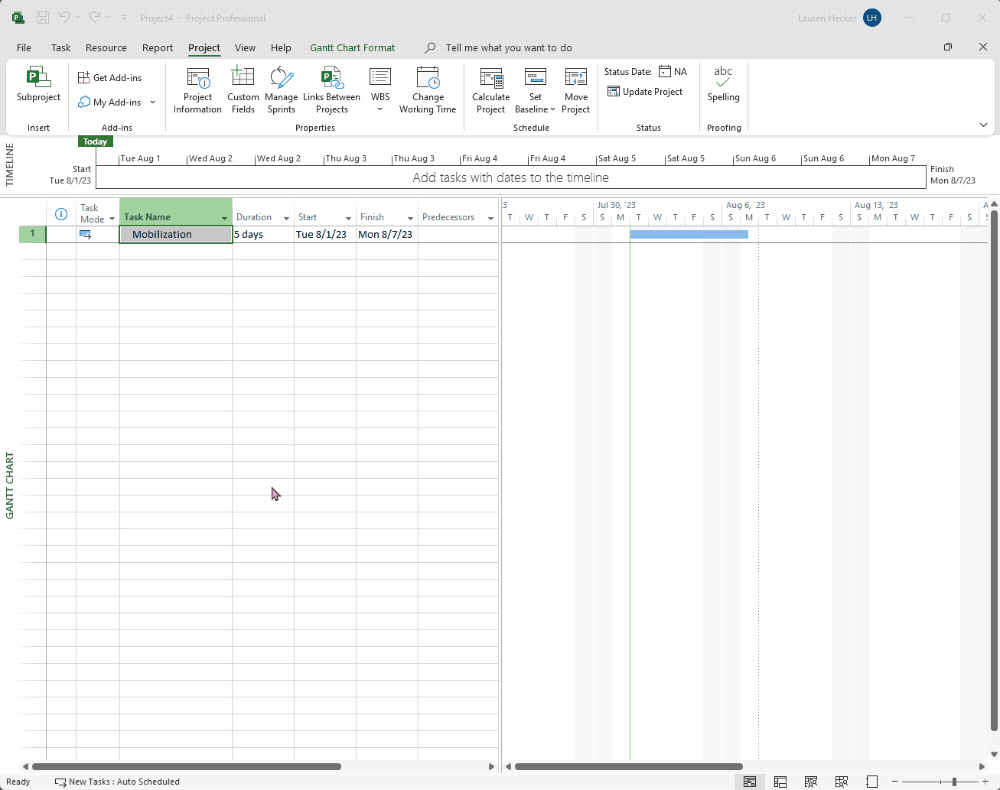The image size is (1000, 790).
Task: Select the Calculate Project icon
Action: [x=490, y=88]
